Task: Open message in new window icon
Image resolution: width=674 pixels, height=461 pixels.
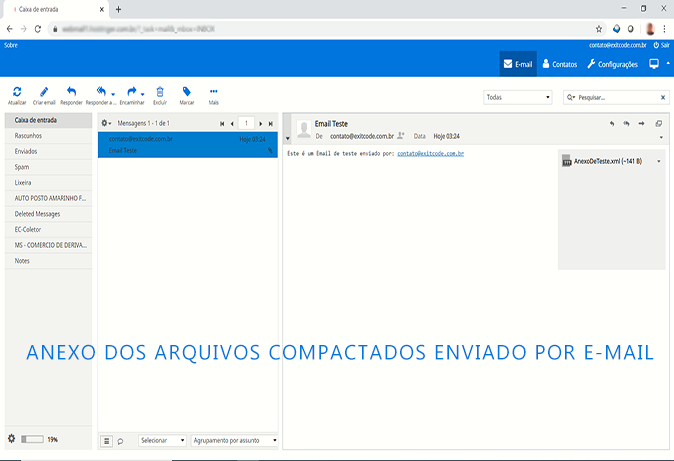Action: click(x=659, y=124)
